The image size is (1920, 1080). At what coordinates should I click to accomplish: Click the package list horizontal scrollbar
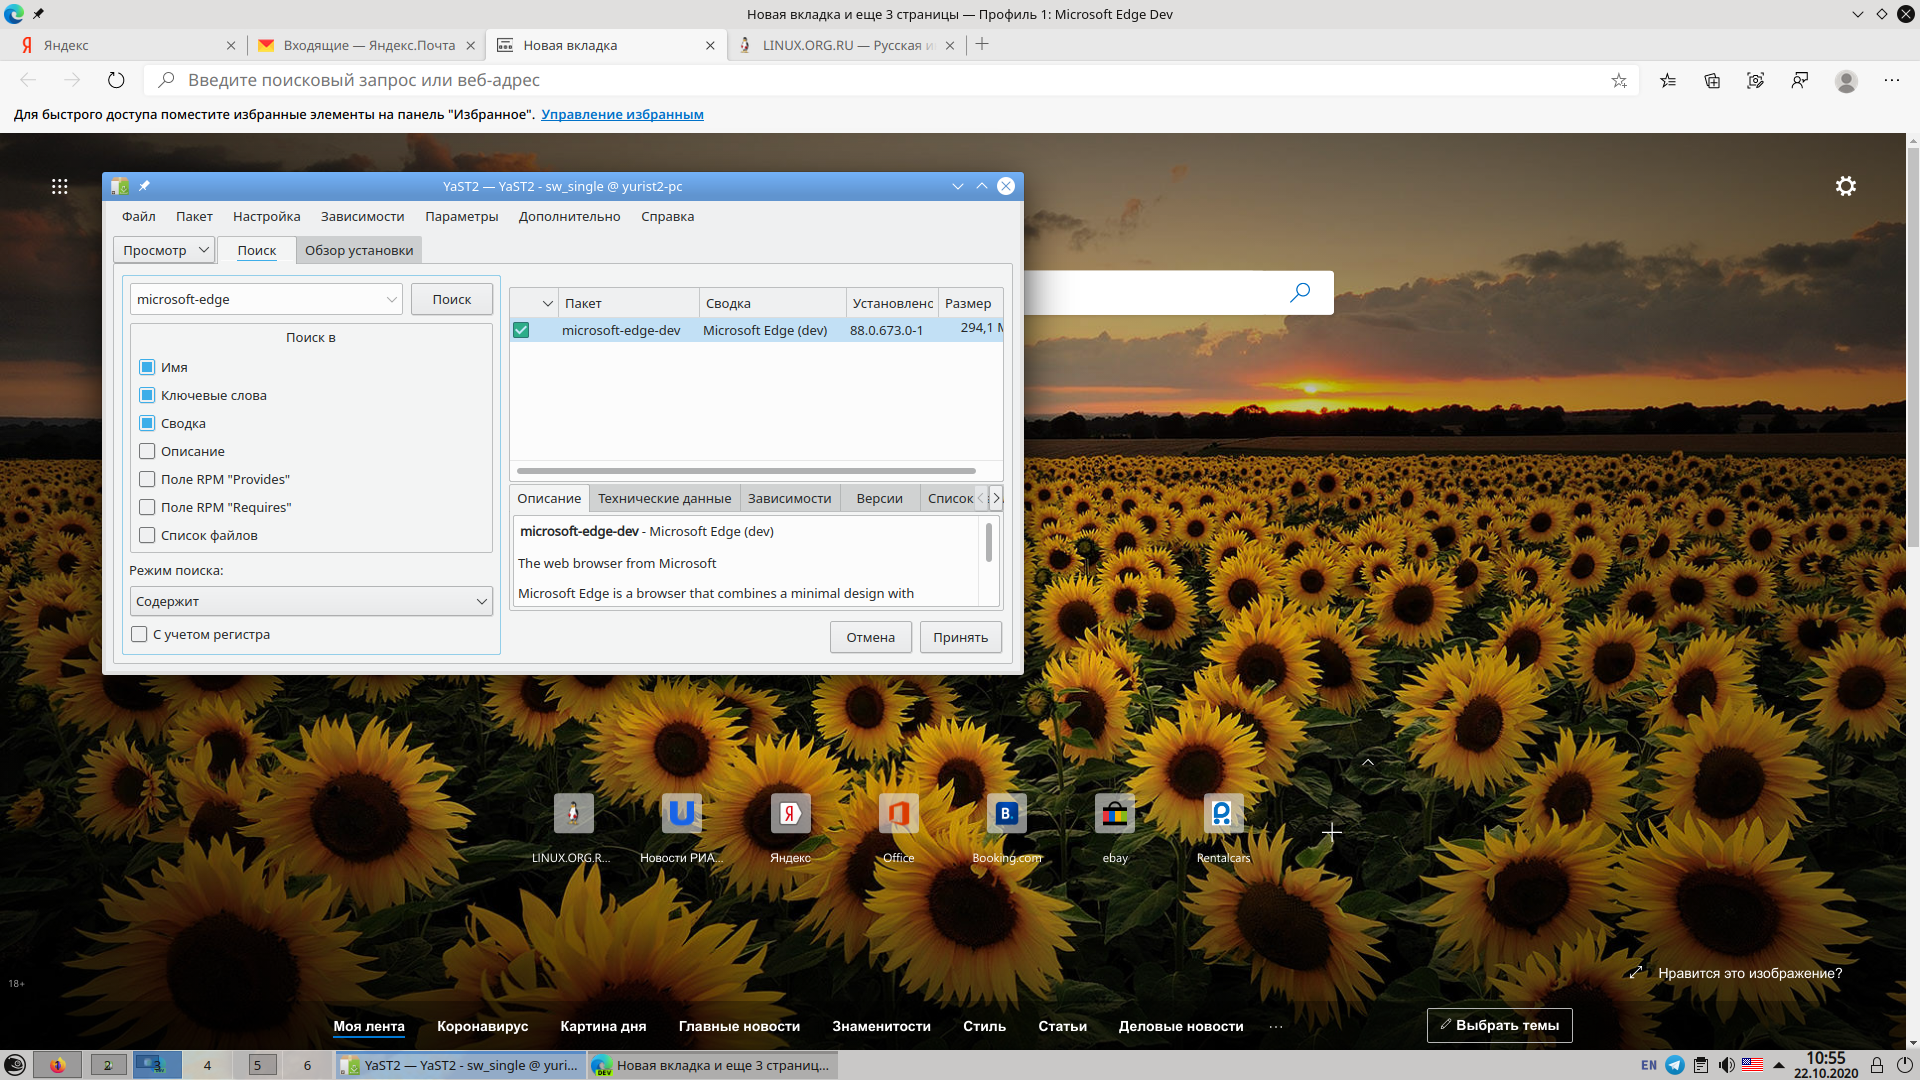click(746, 470)
